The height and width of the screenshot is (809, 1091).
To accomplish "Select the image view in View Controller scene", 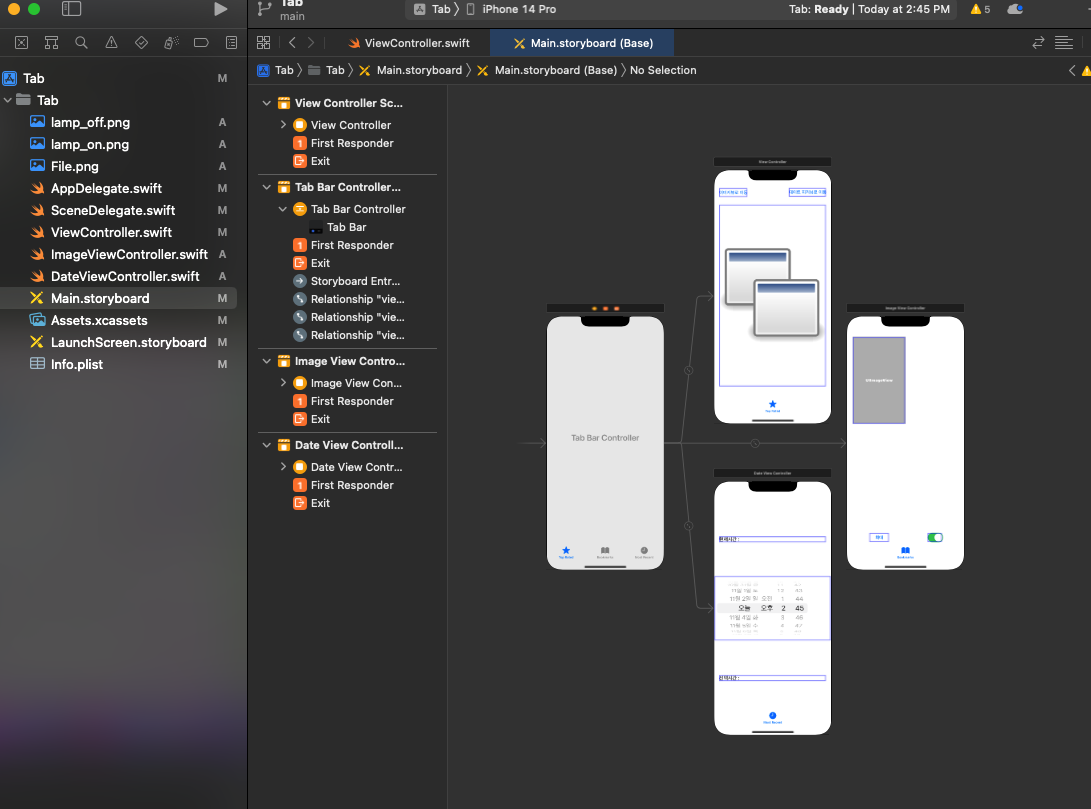I will tap(772, 296).
